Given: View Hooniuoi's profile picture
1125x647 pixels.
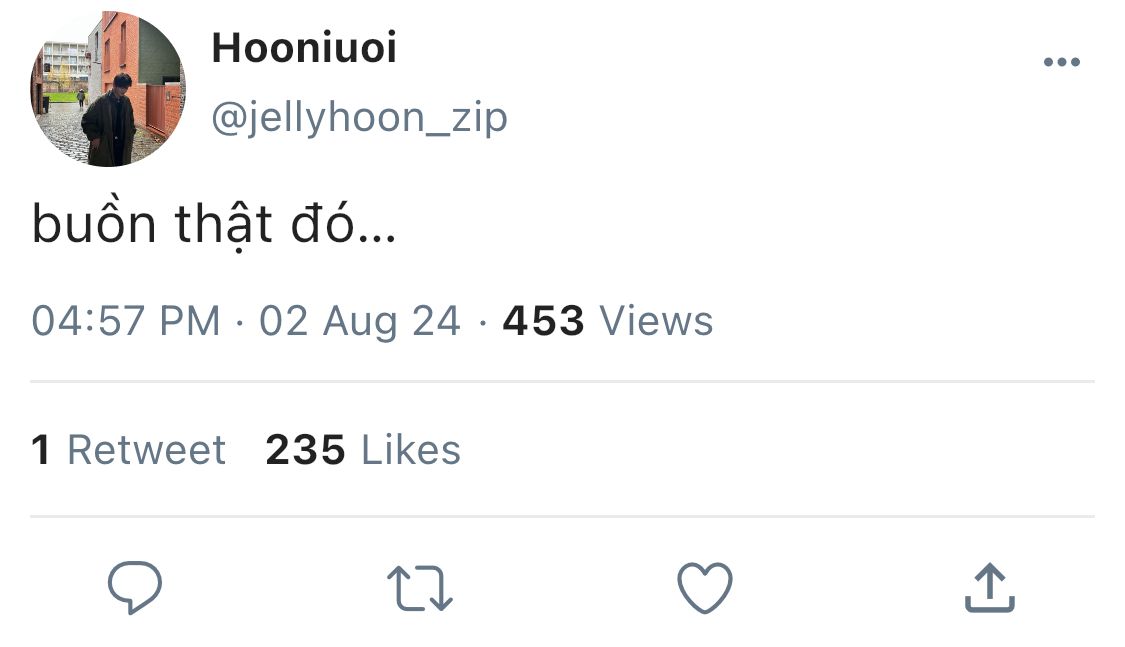Looking at the screenshot, I should pyautogui.click(x=108, y=89).
